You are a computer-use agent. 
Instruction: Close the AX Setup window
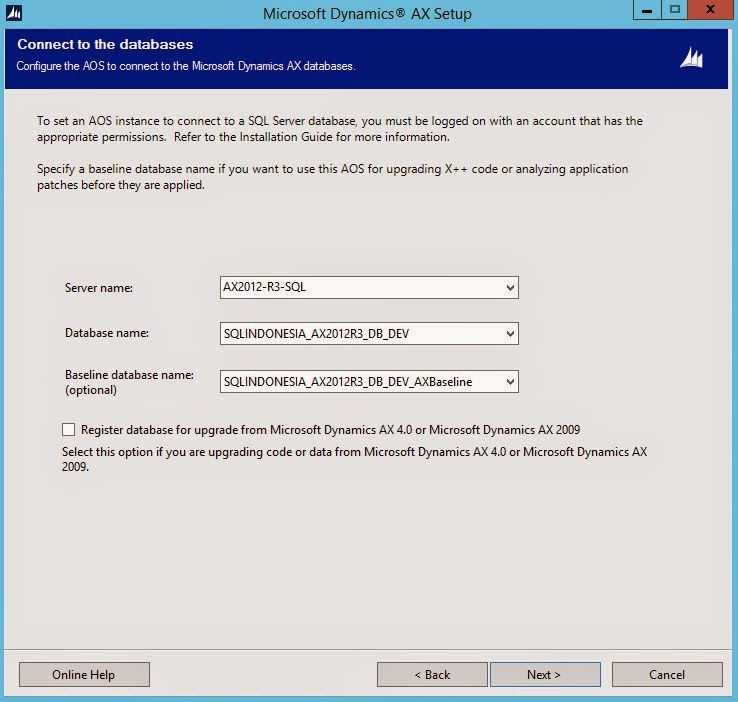point(710,10)
